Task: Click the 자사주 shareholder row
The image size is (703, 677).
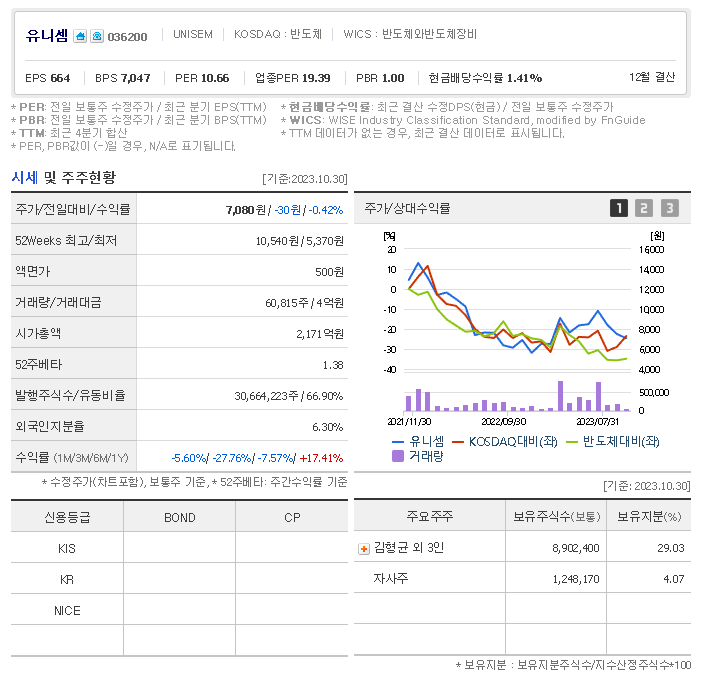Action: tap(522, 578)
